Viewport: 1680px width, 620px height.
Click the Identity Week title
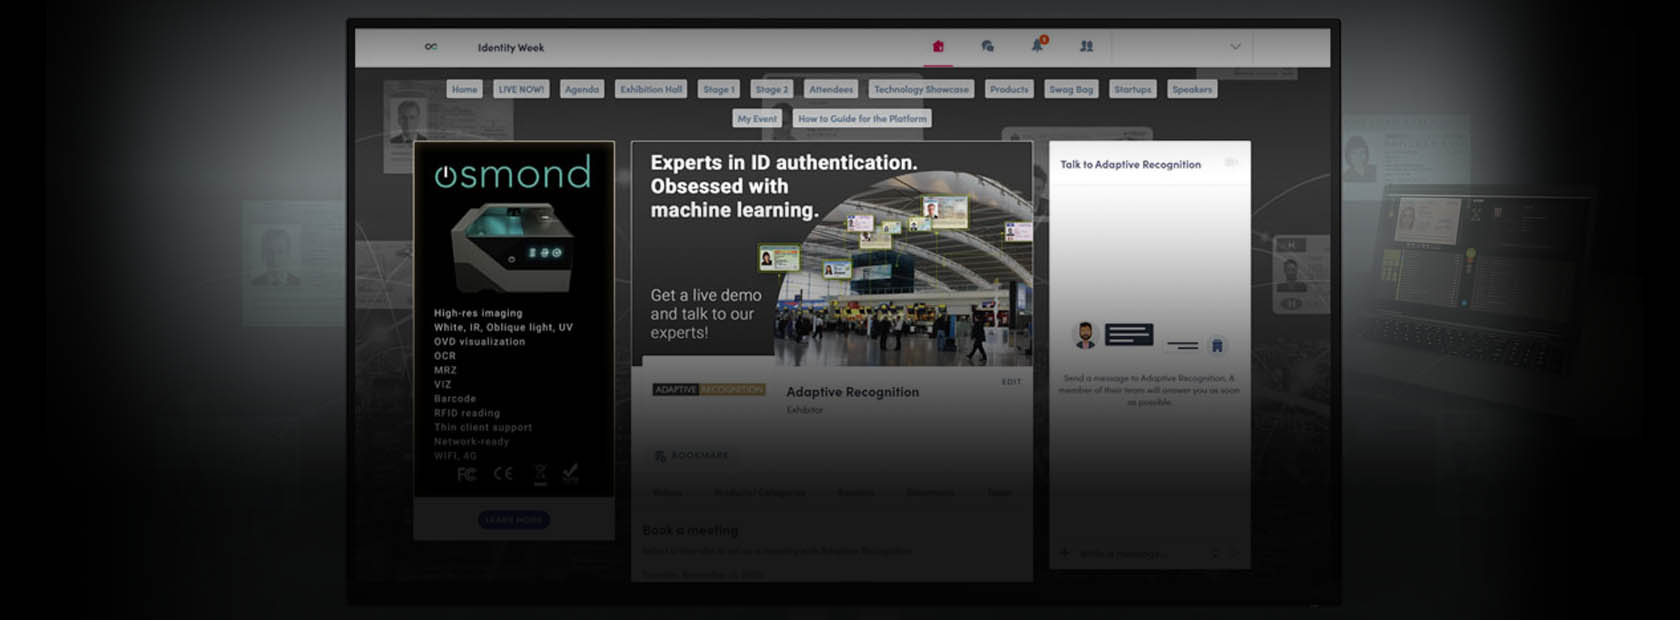(x=511, y=47)
